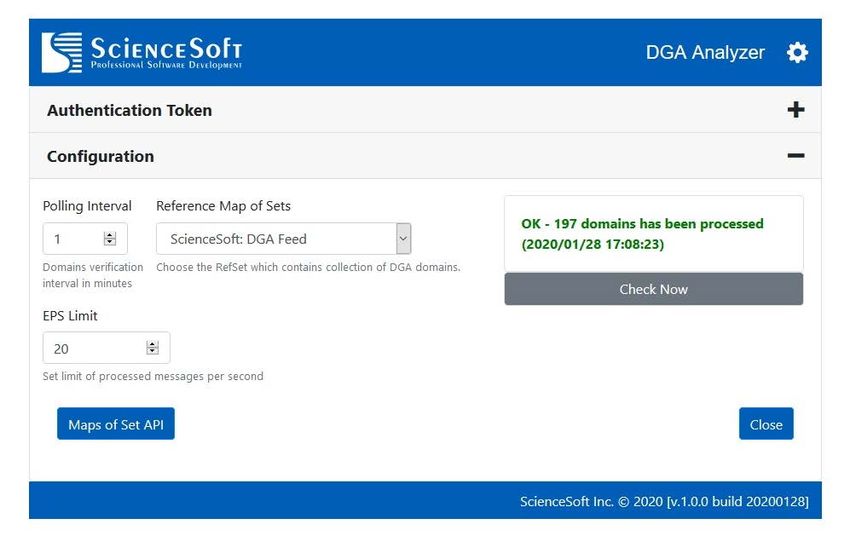Viewport: 850px width, 536px height.
Task: Select the Authentication Token section header
Action: click(425, 110)
